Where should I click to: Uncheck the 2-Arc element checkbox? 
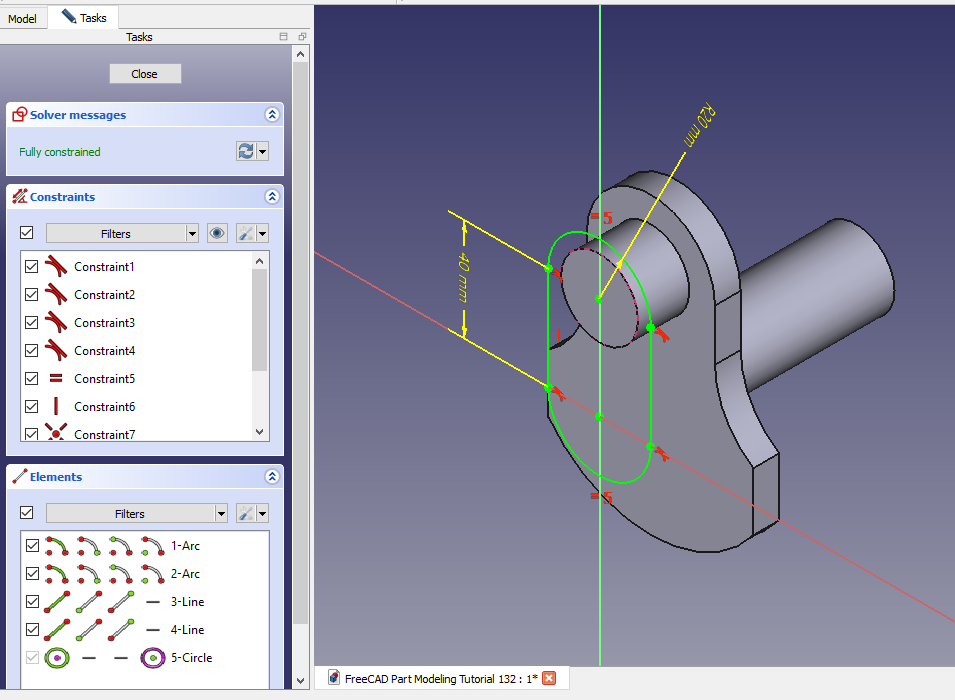pos(32,574)
